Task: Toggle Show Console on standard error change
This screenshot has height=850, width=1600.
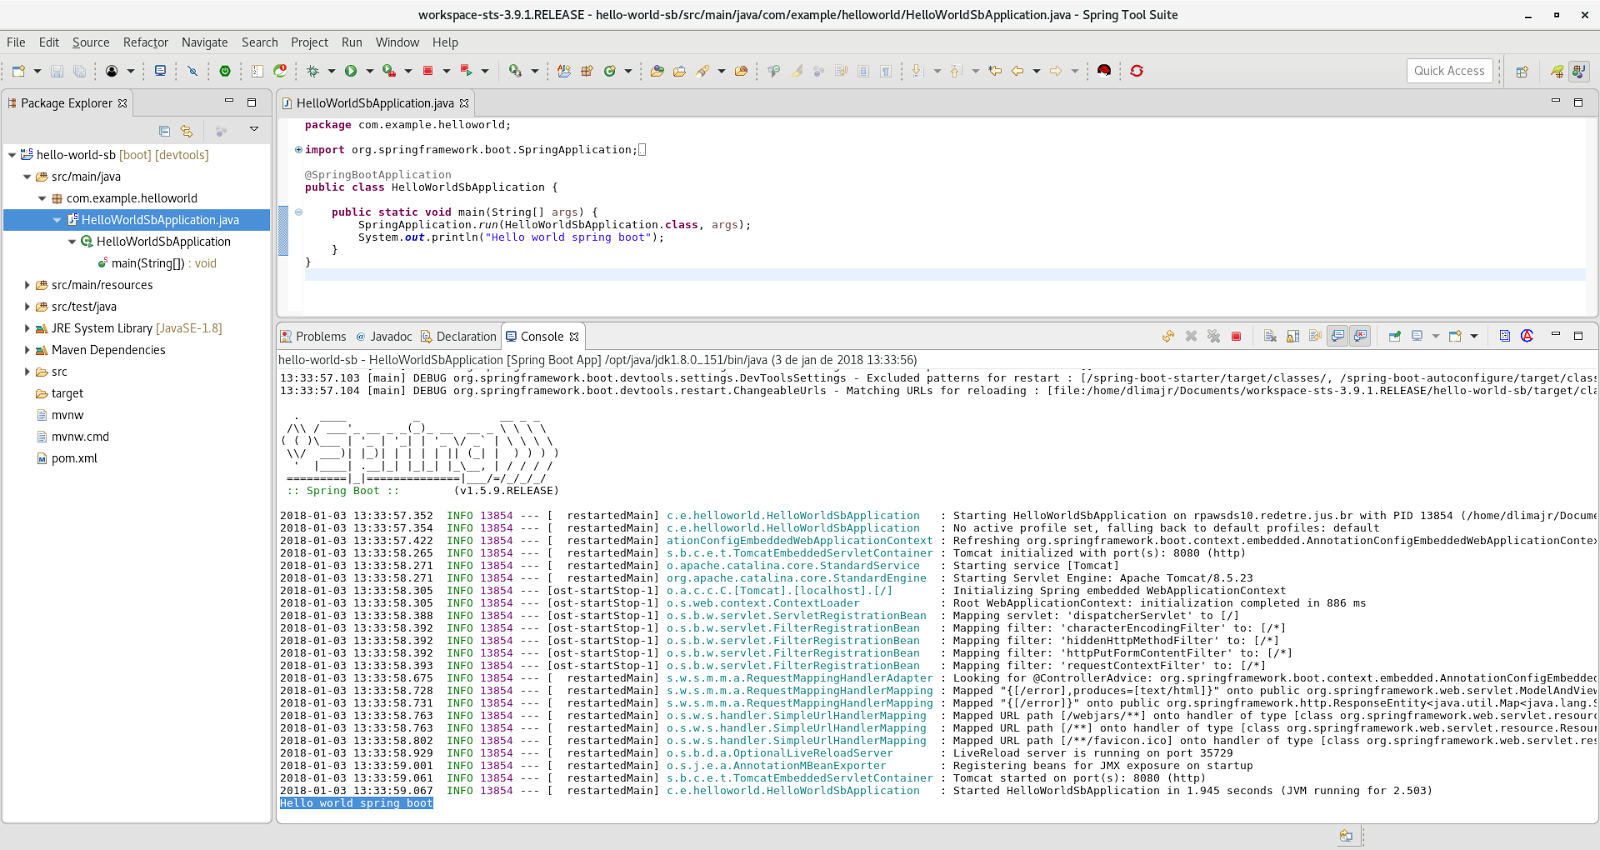Action: (x=1360, y=336)
